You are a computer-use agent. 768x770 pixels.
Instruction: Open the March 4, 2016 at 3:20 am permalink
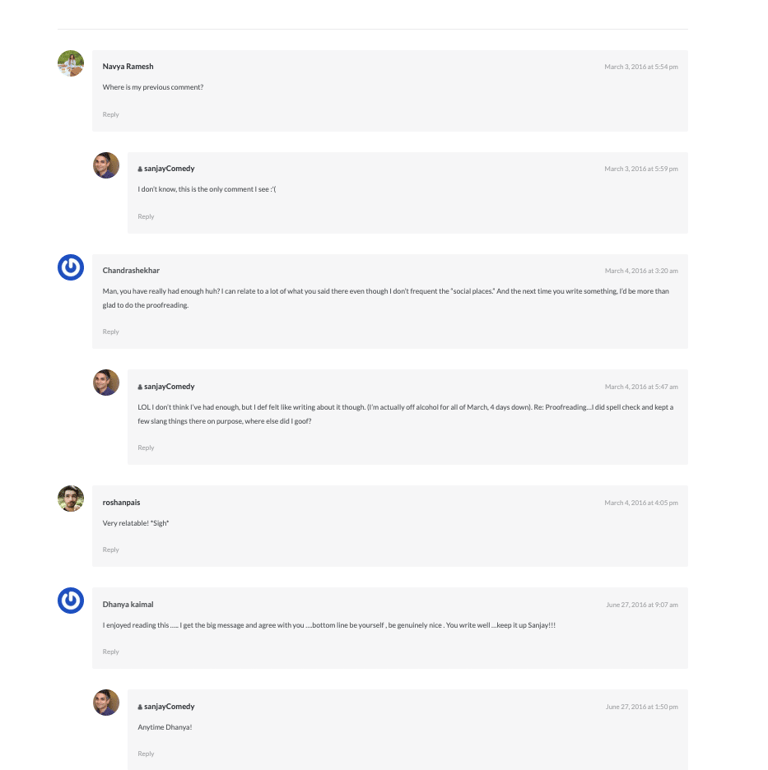[x=641, y=271]
